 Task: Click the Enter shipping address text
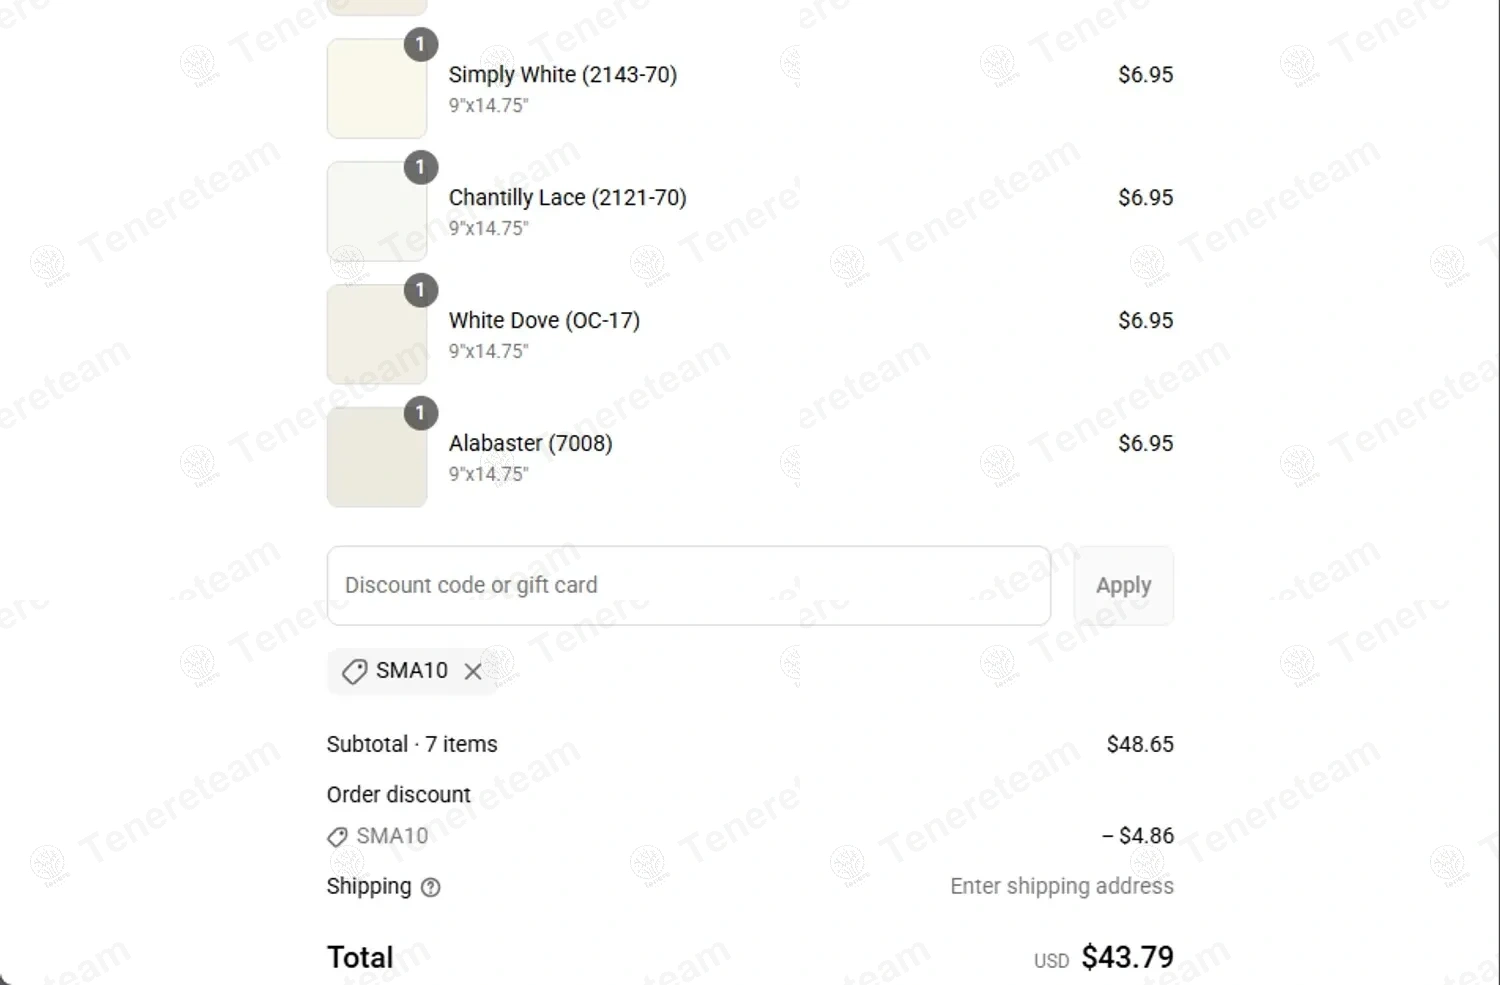pyautogui.click(x=1061, y=886)
